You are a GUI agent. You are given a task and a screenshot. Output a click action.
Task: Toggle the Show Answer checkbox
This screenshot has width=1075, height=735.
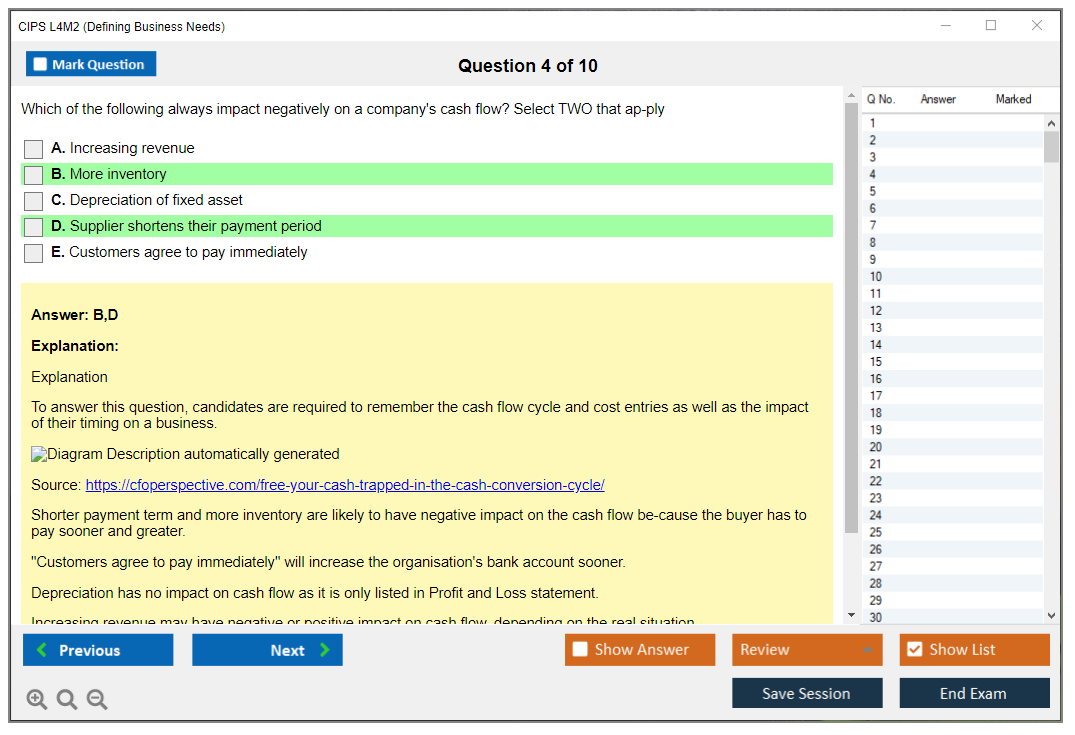click(x=580, y=650)
